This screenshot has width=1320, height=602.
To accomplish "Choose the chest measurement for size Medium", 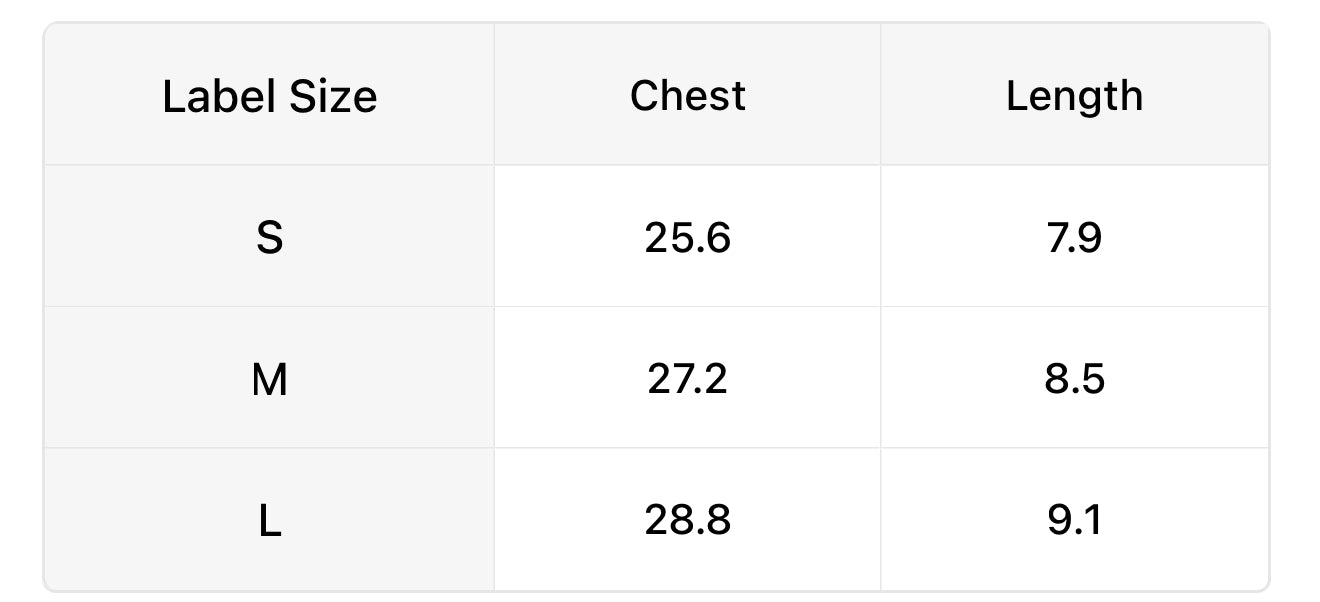I will point(687,380).
